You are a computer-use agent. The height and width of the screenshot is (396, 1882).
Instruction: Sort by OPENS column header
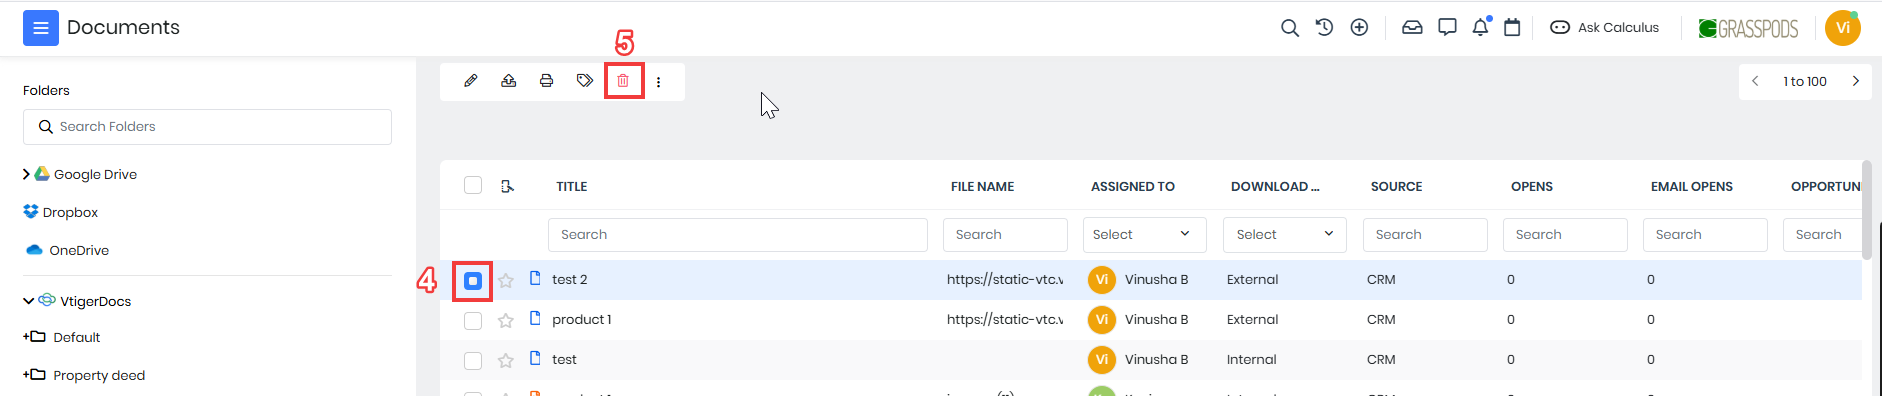[1532, 187]
